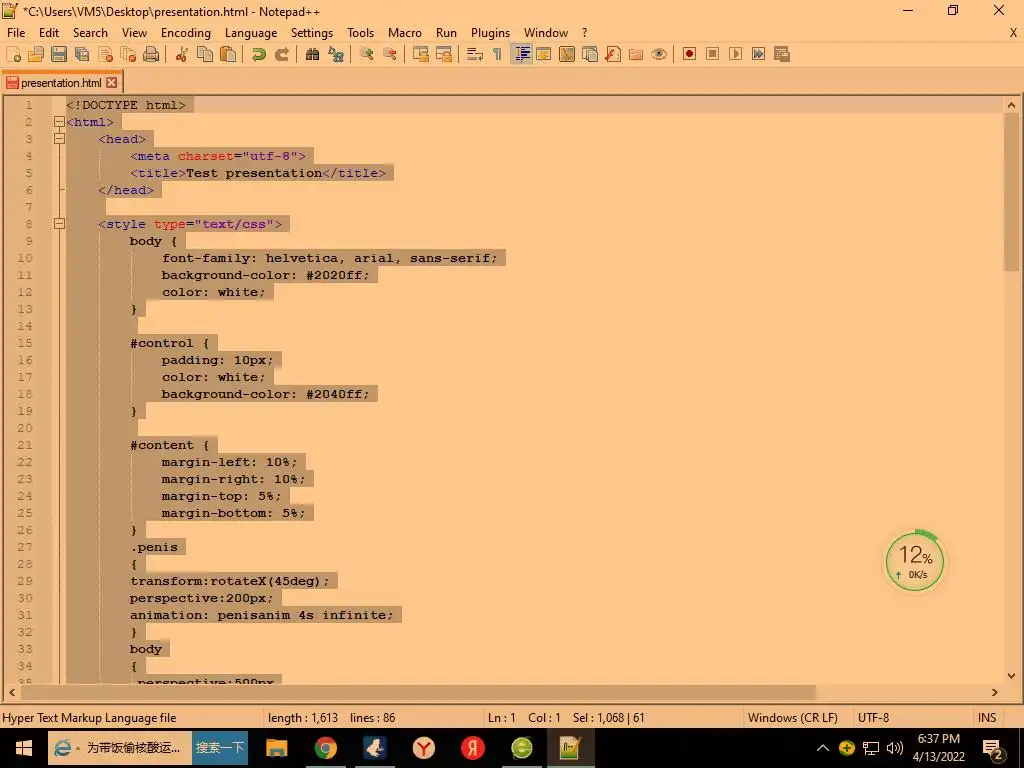The height and width of the screenshot is (768, 1024).
Task: Open the Window menu
Action: click(x=545, y=33)
